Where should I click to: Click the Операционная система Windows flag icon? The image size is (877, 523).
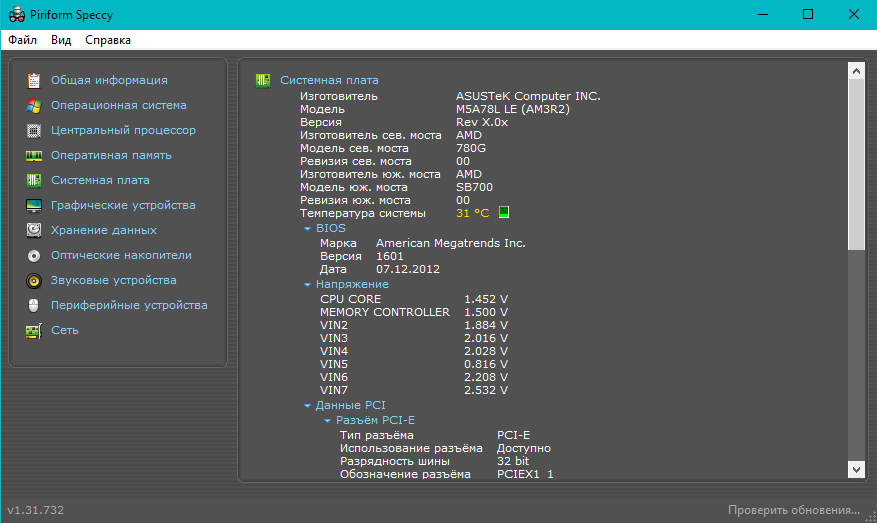click(x=34, y=106)
